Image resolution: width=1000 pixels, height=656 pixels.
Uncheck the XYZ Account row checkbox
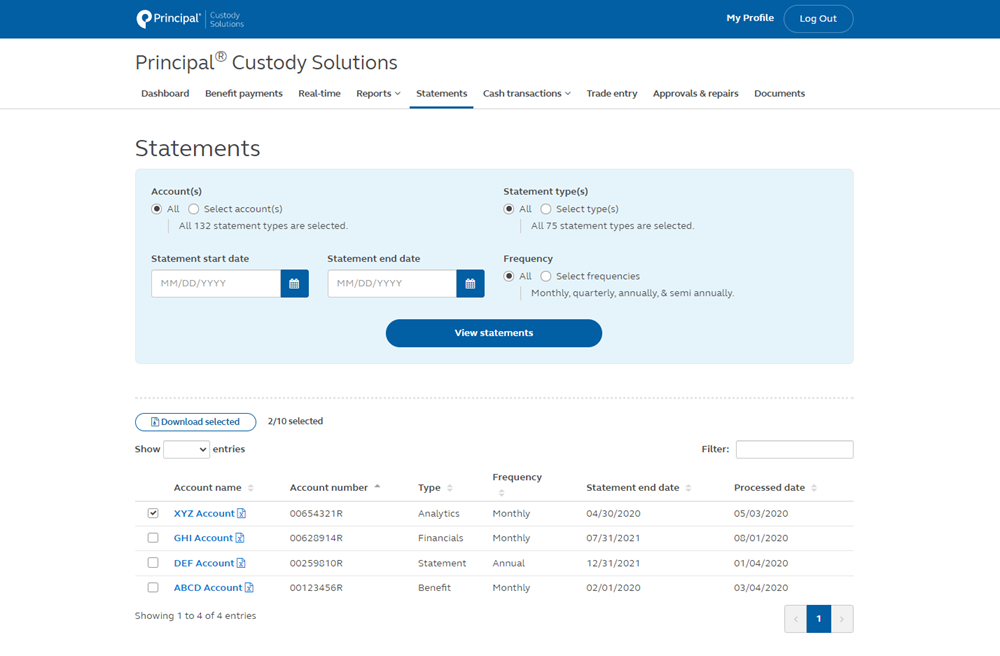[x=152, y=512]
